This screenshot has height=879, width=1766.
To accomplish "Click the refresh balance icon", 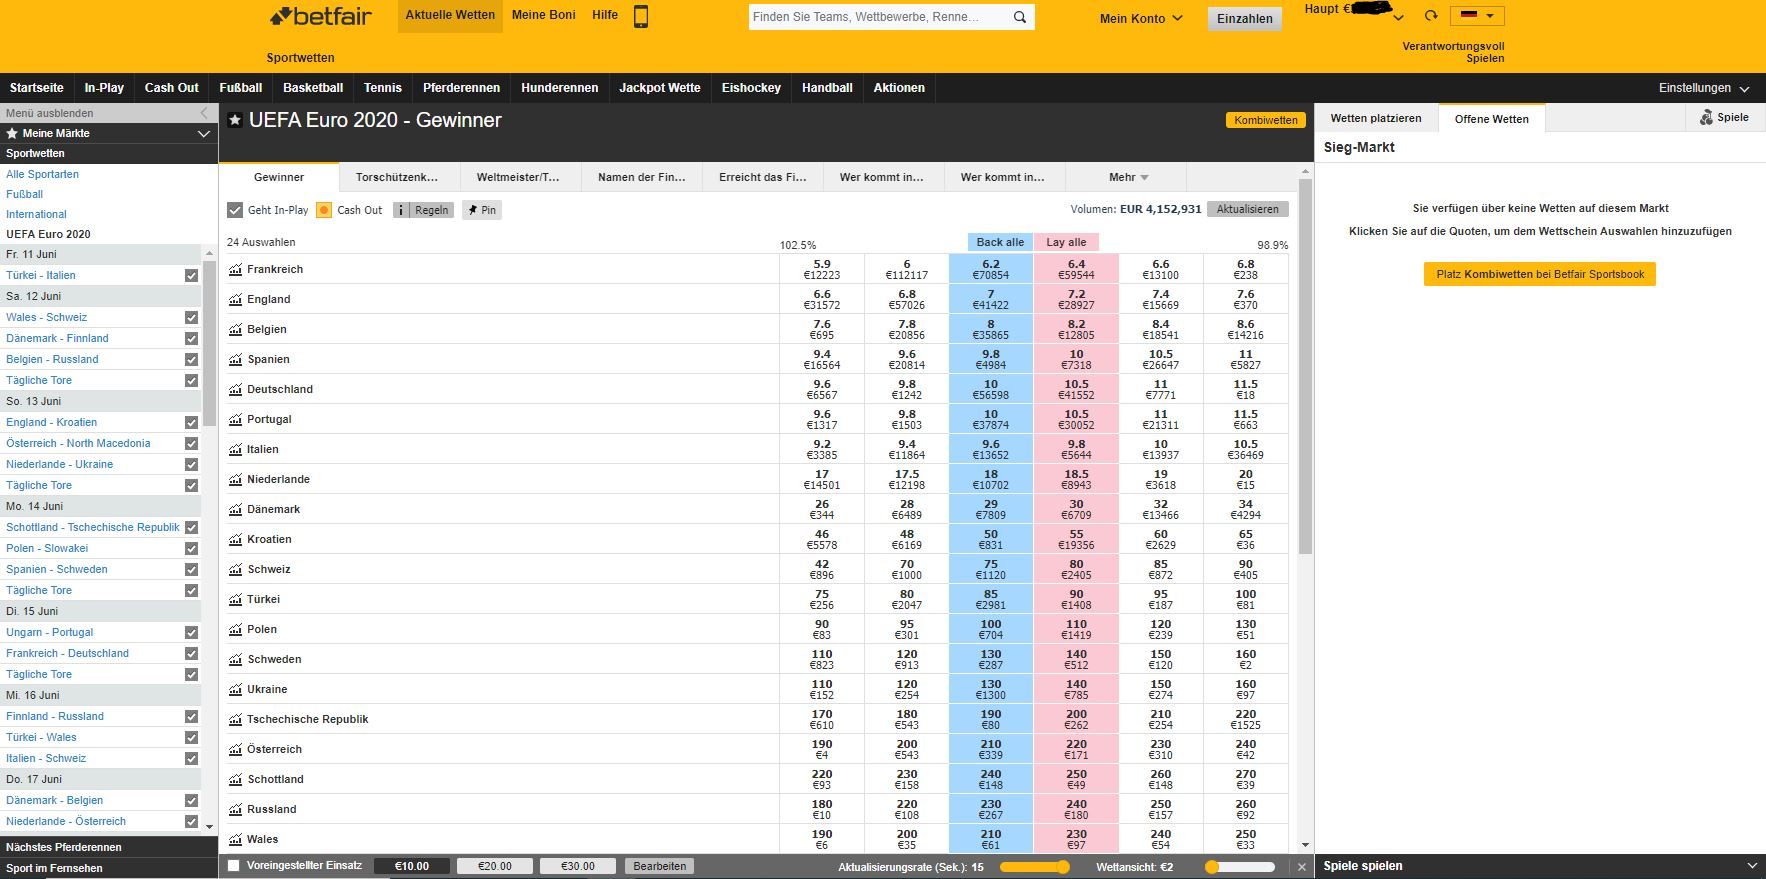I will pos(1431,16).
